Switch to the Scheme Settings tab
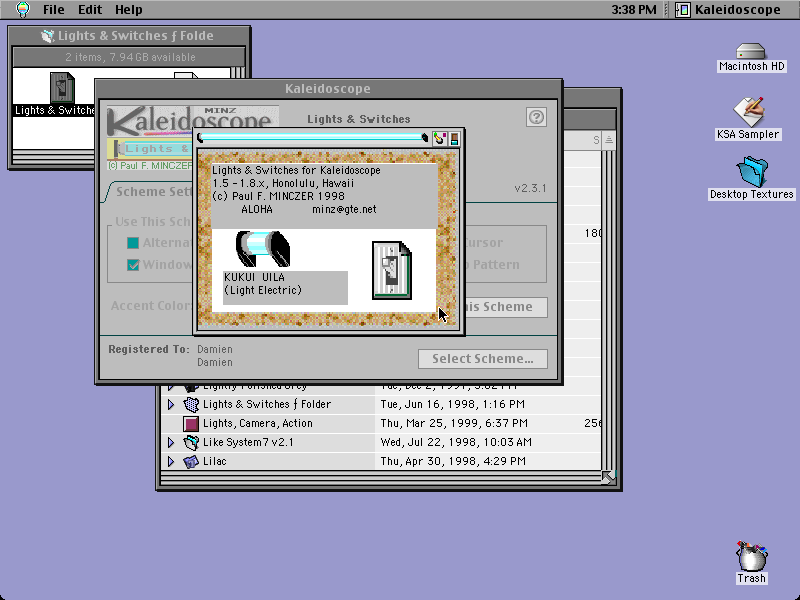This screenshot has width=800, height=600. click(x=153, y=191)
